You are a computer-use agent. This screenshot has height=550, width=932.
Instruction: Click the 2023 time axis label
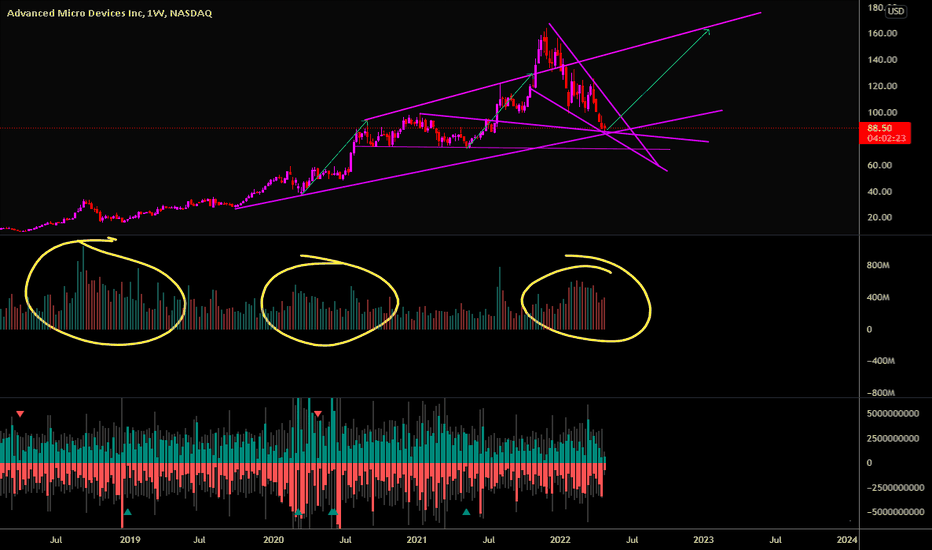pos(703,540)
